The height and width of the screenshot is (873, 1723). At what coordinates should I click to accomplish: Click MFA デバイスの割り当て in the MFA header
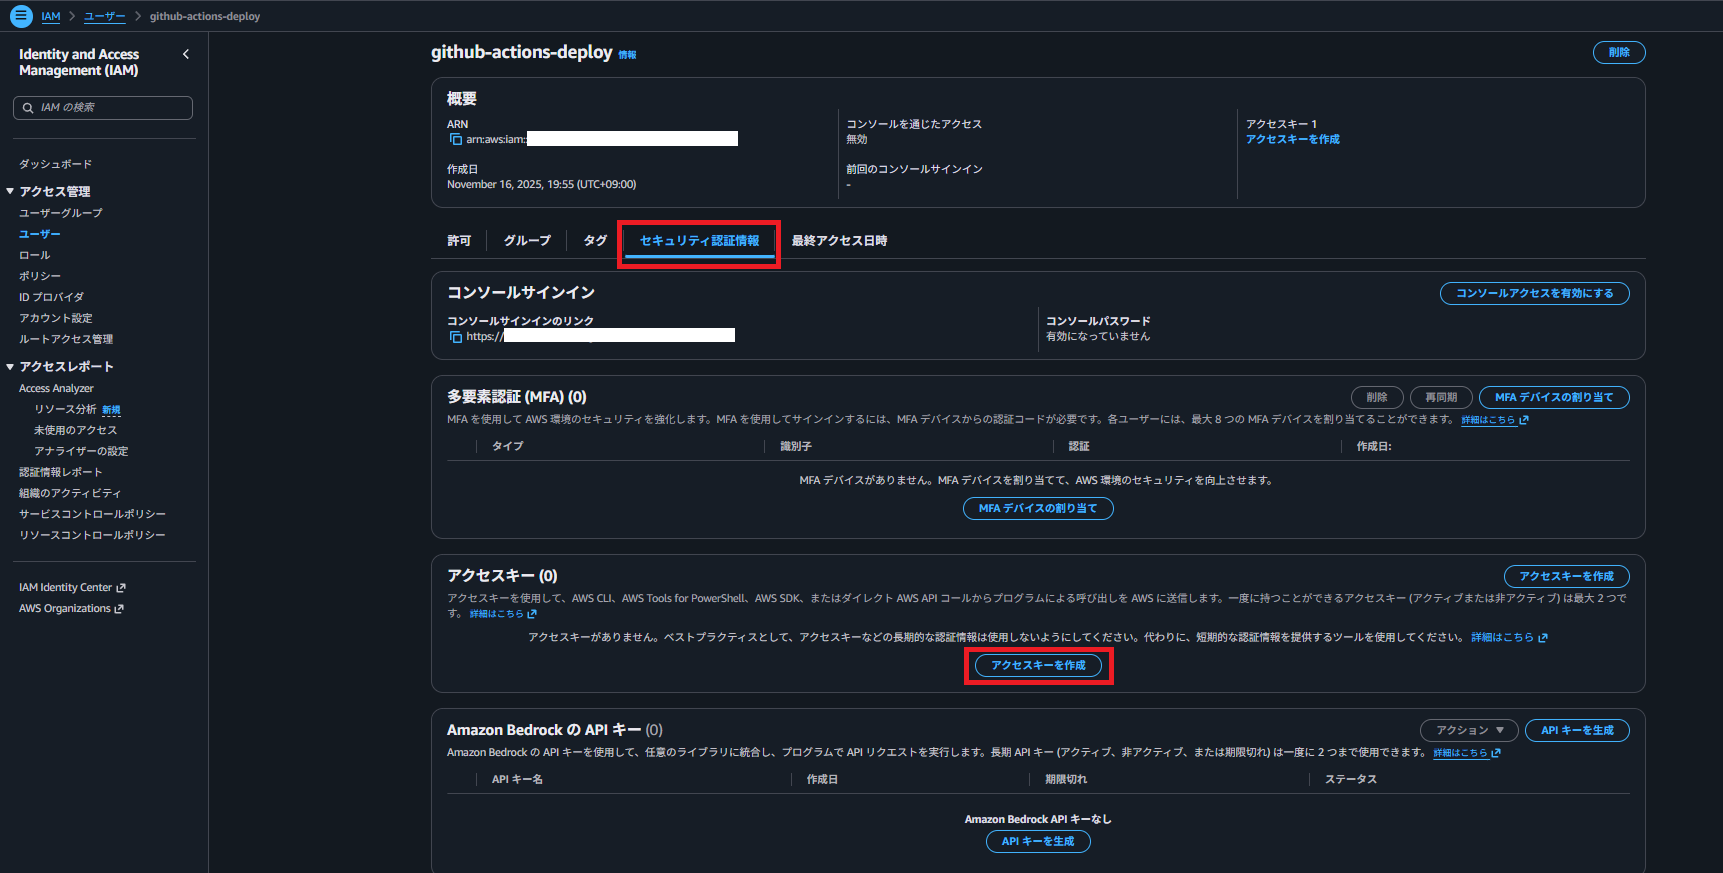point(1554,397)
